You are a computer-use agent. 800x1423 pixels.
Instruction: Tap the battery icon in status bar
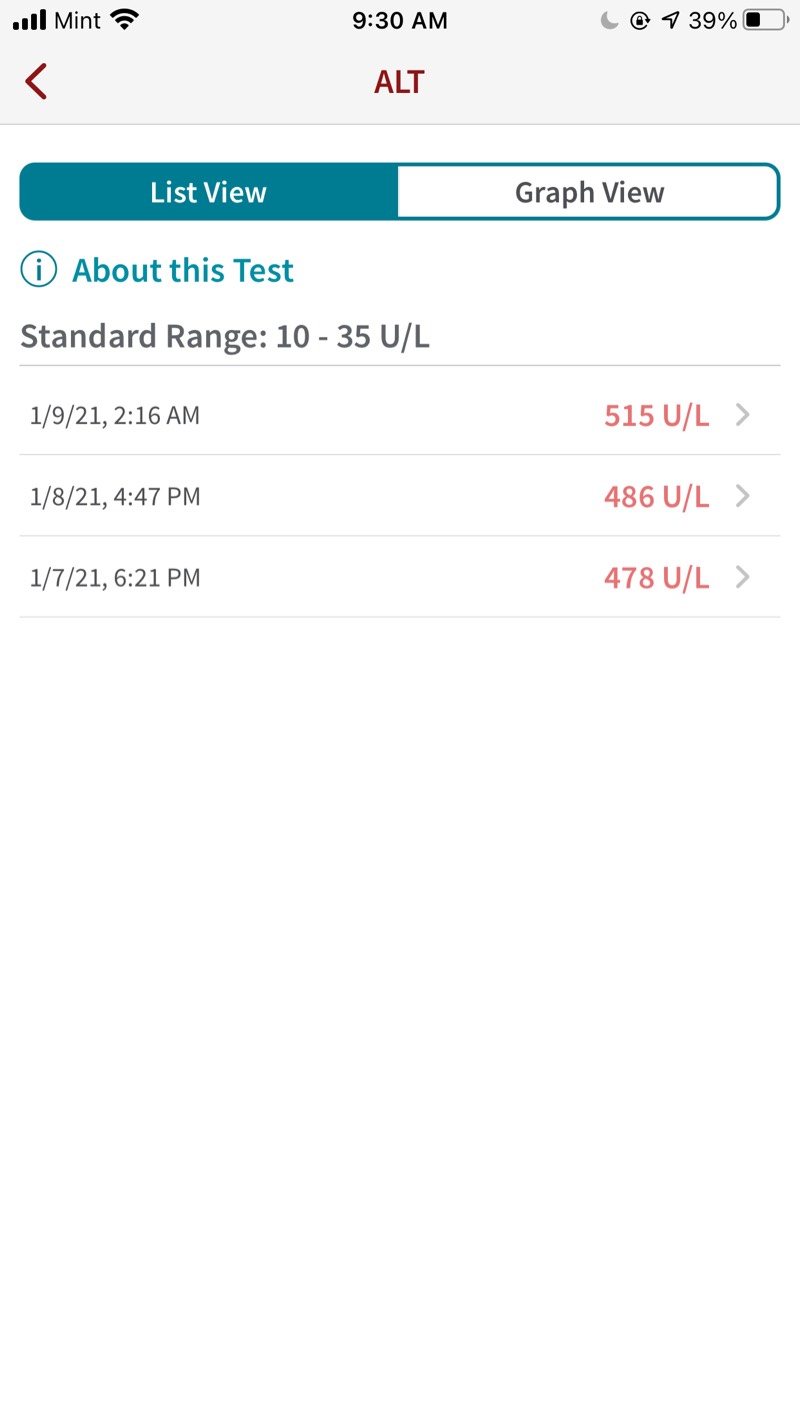[x=765, y=20]
